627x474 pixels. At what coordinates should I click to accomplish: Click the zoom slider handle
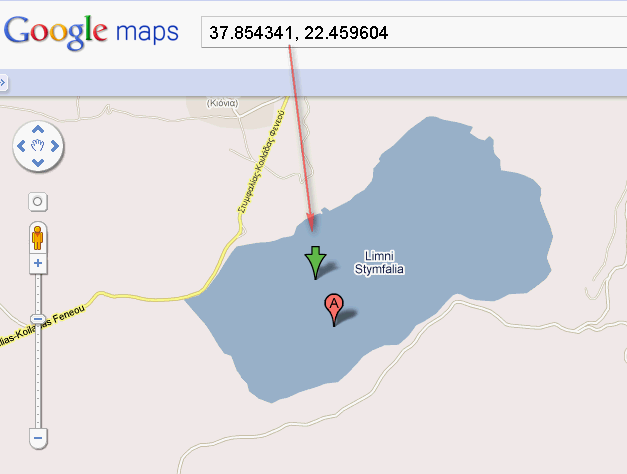click(x=38, y=319)
